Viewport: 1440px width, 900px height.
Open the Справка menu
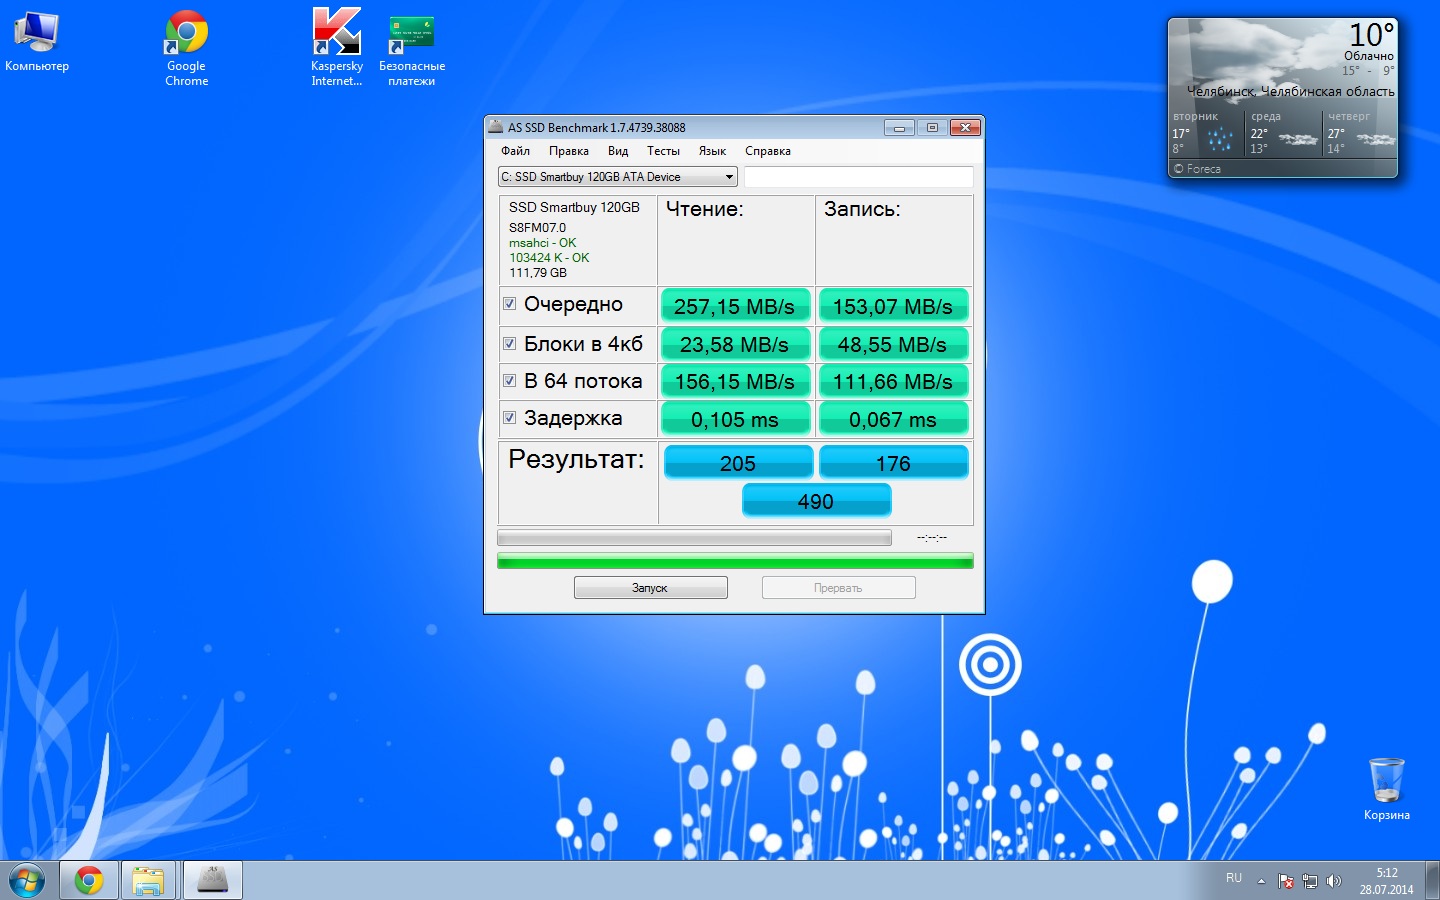[768, 151]
